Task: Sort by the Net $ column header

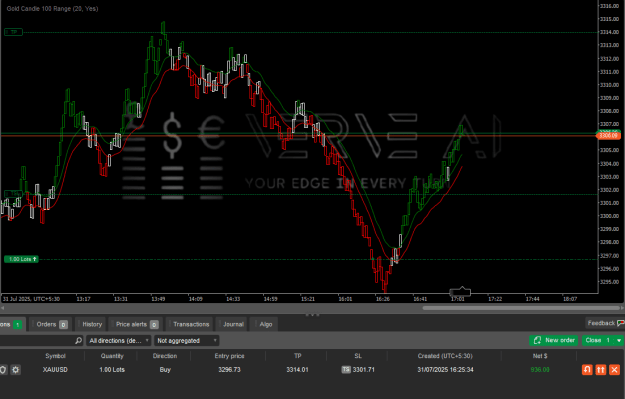Action: (540, 356)
